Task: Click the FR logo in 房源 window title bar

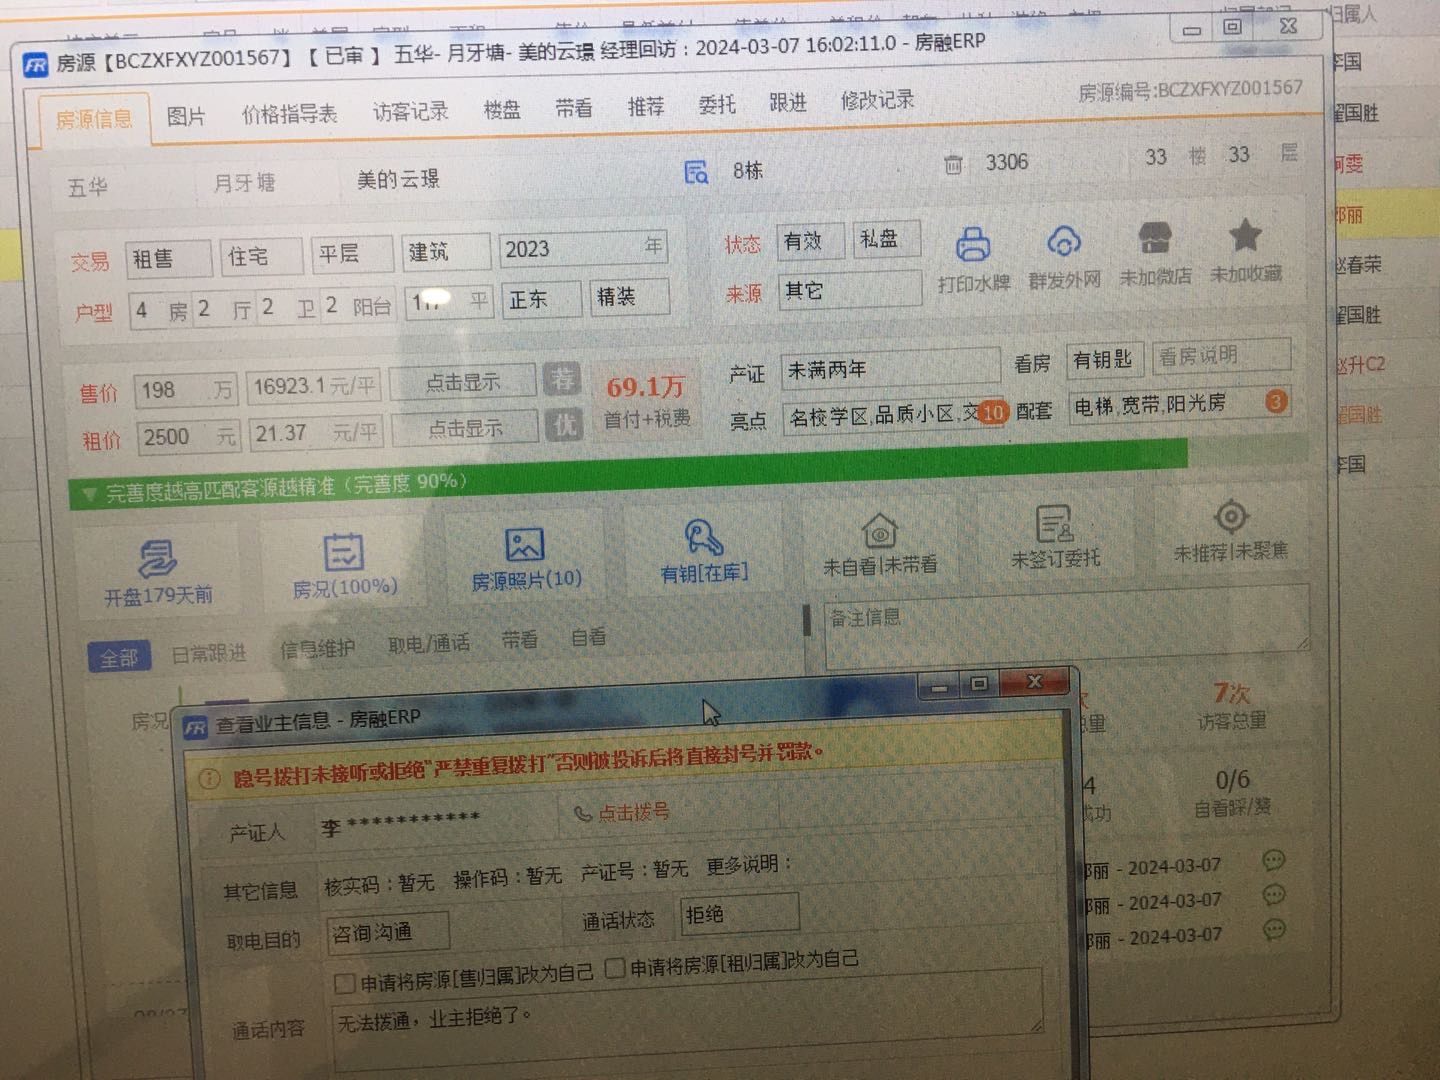Action: (36, 65)
